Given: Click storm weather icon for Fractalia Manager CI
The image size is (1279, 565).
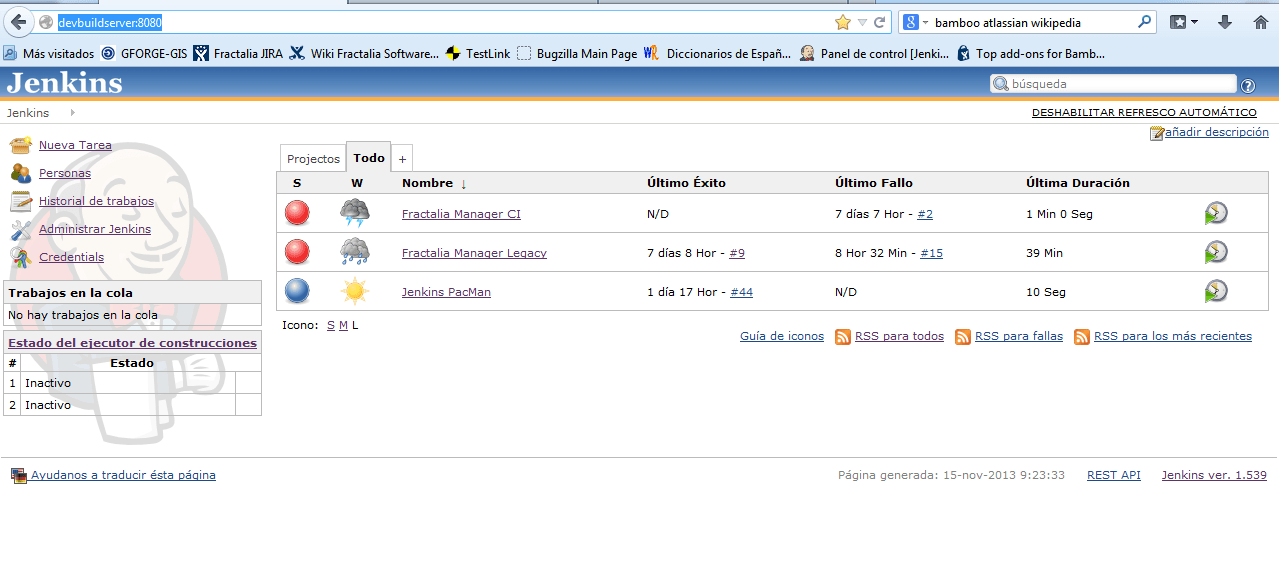Looking at the screenshot, I should tap(355, 213).
